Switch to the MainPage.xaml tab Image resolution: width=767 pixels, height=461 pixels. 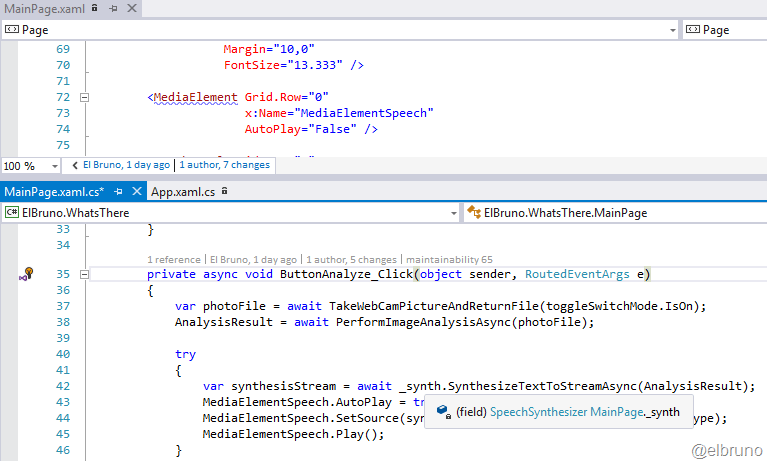[42, 8]
